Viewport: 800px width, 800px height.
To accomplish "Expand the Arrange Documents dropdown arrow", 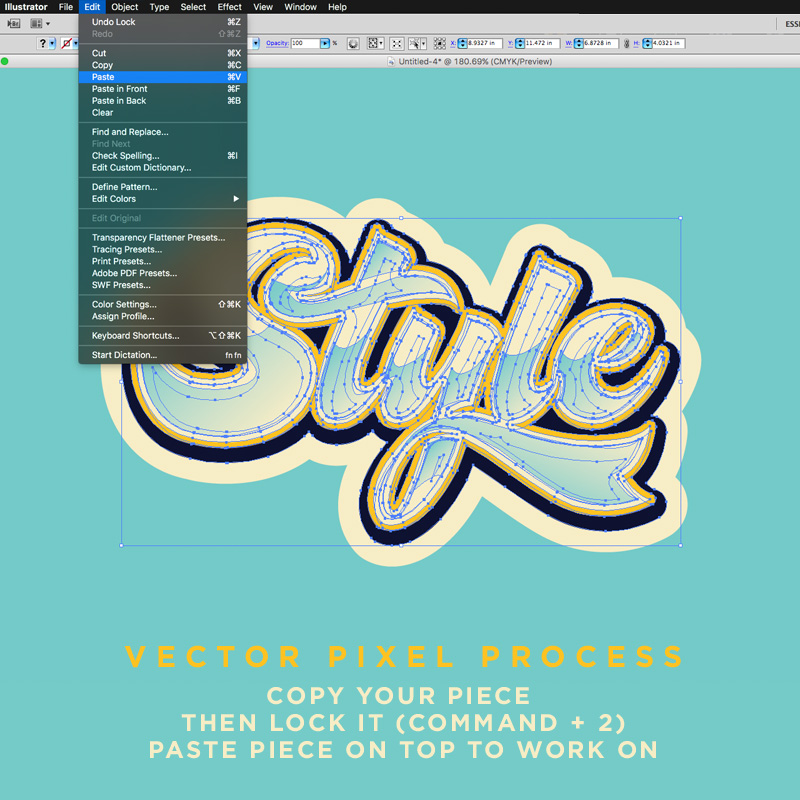I will [x=48, y=23].
